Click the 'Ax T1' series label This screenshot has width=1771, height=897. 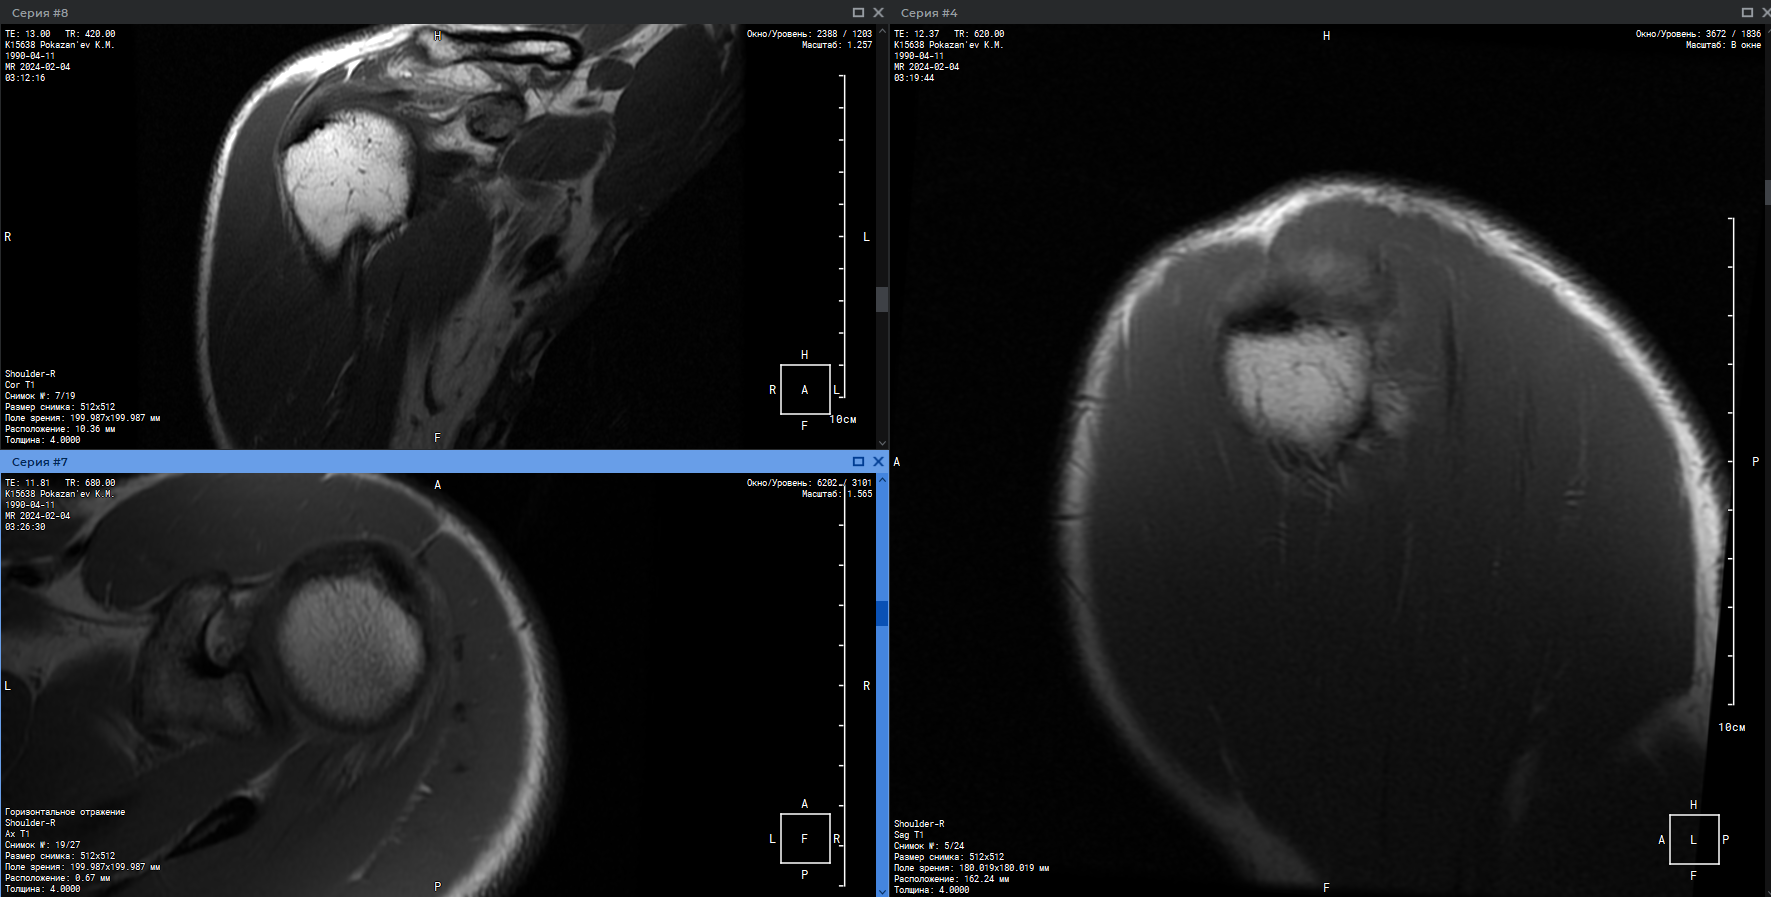[17, 834]
